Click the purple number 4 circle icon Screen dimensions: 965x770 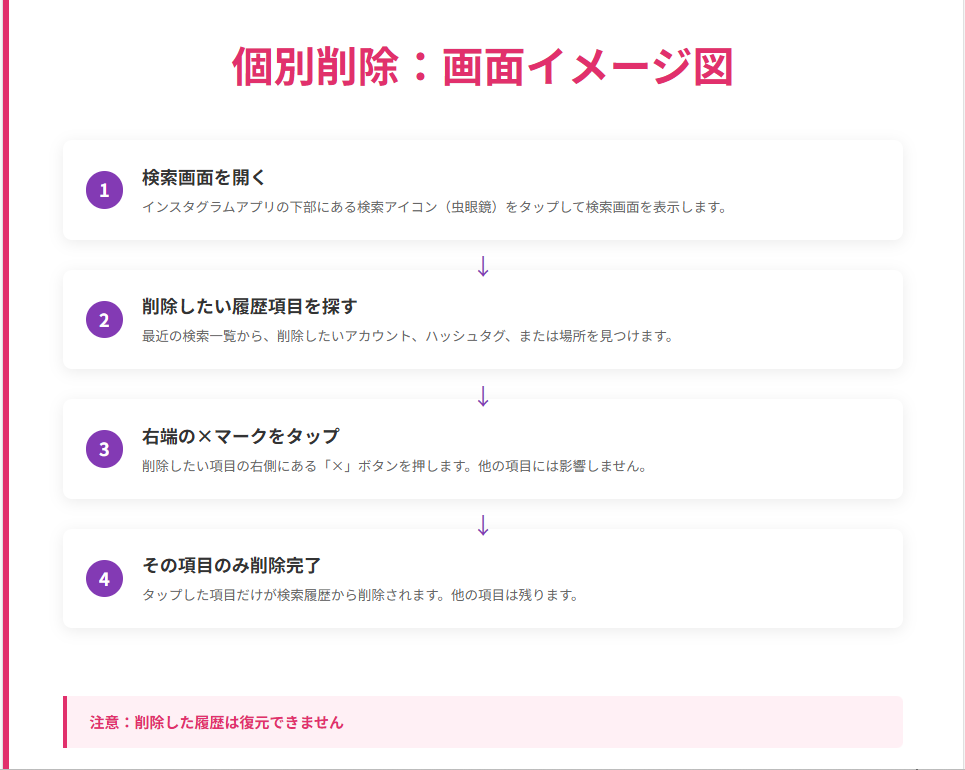tap(104, 578)
